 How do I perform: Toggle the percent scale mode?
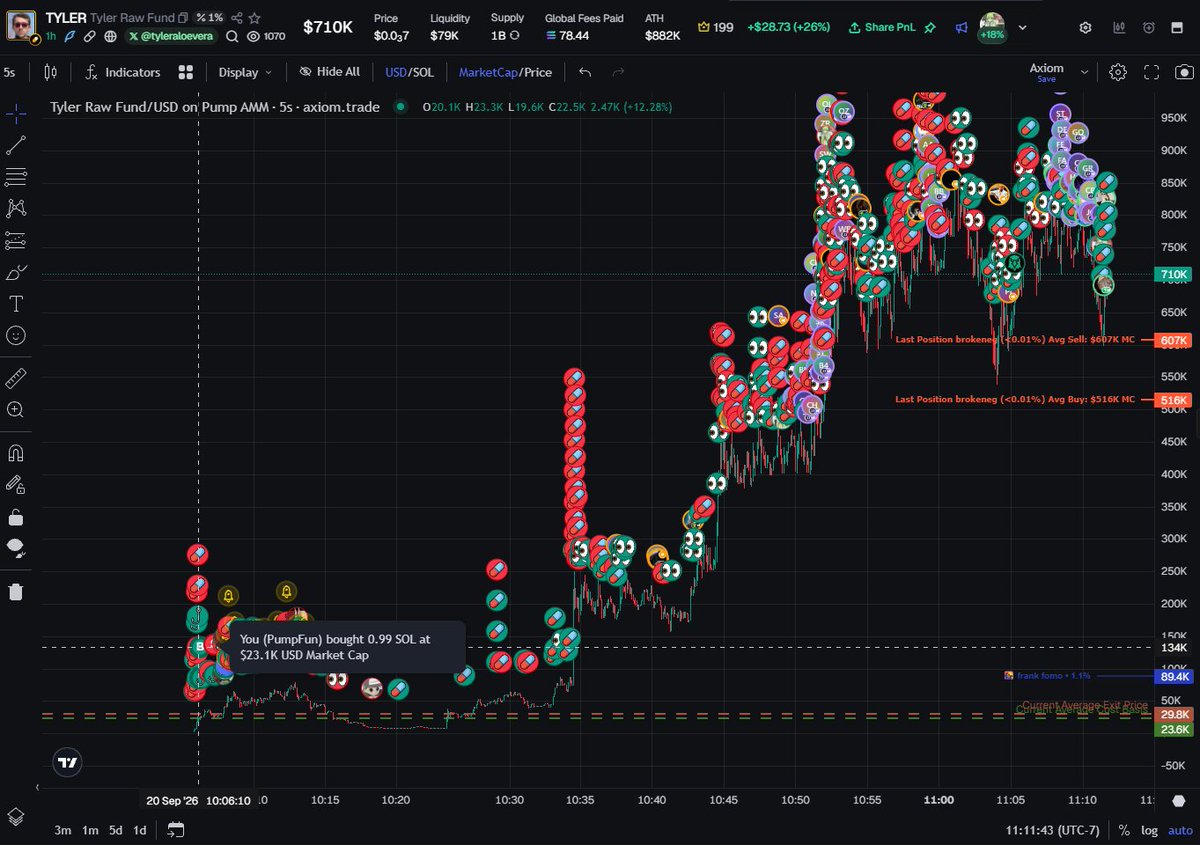[x=1124, y=830]
